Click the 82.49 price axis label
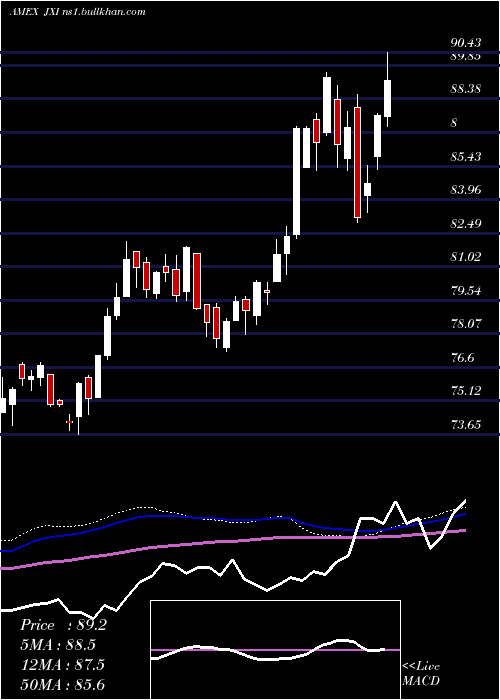 tap(466, 224)
